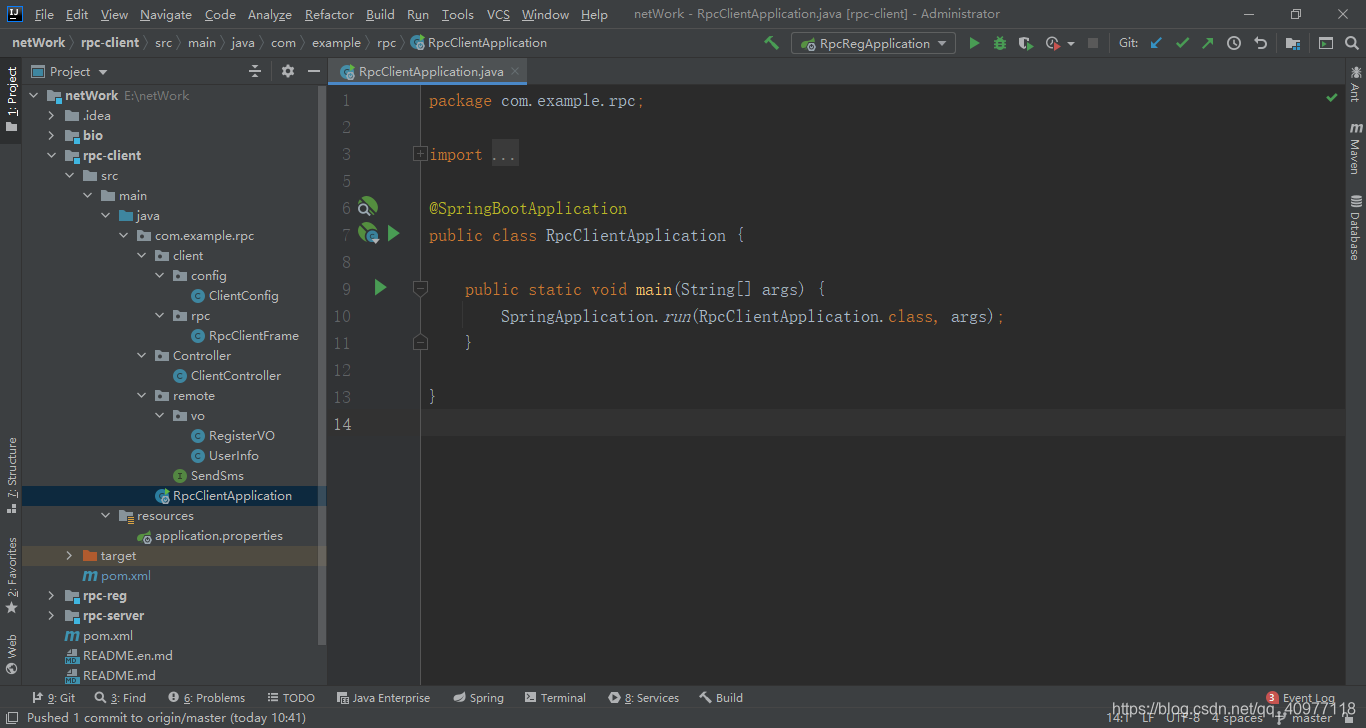
Task: Select the RpcClientApplication.java editor tab
Action: (430, 72)
